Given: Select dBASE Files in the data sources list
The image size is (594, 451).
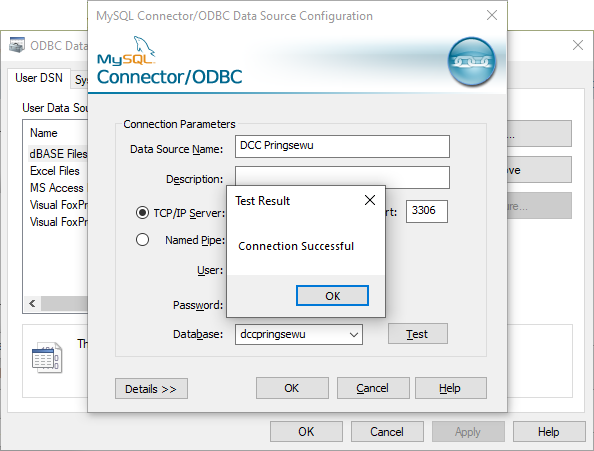Looking at the screenshot, I should (x=58, y=154).
